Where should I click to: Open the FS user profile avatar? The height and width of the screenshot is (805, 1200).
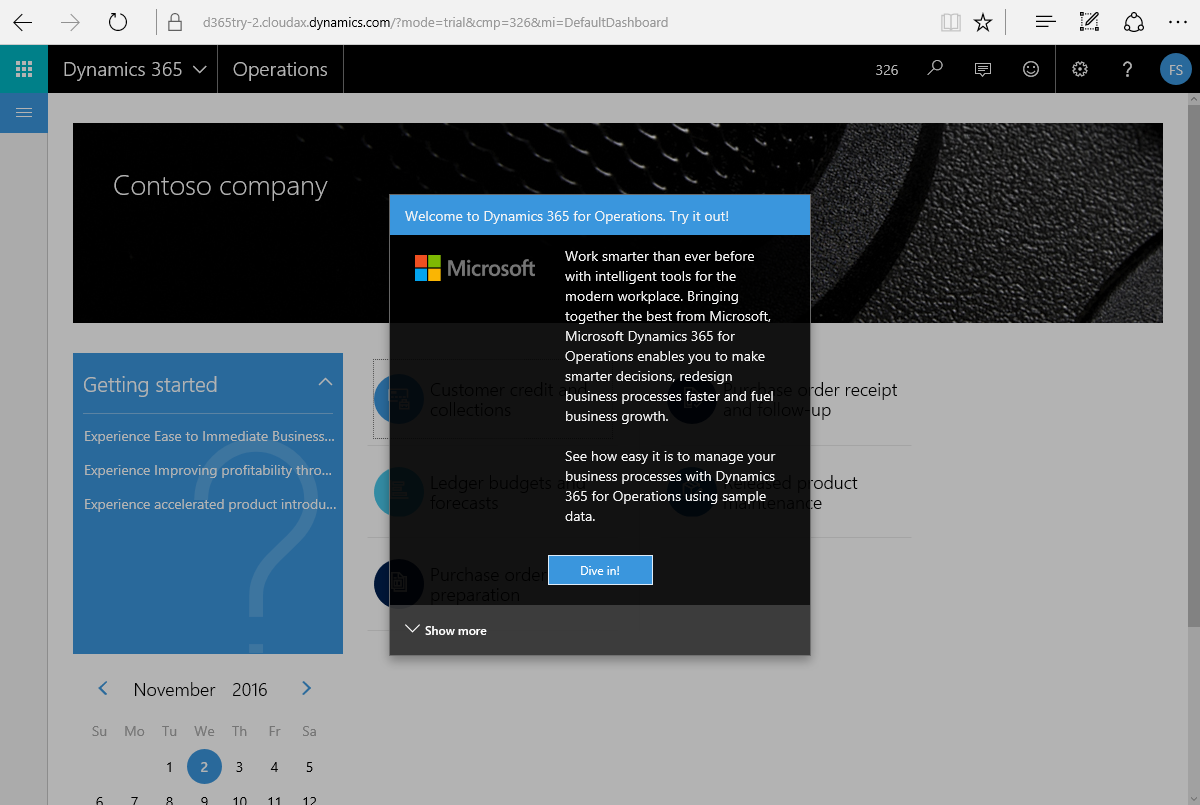tap(1176, 70)
